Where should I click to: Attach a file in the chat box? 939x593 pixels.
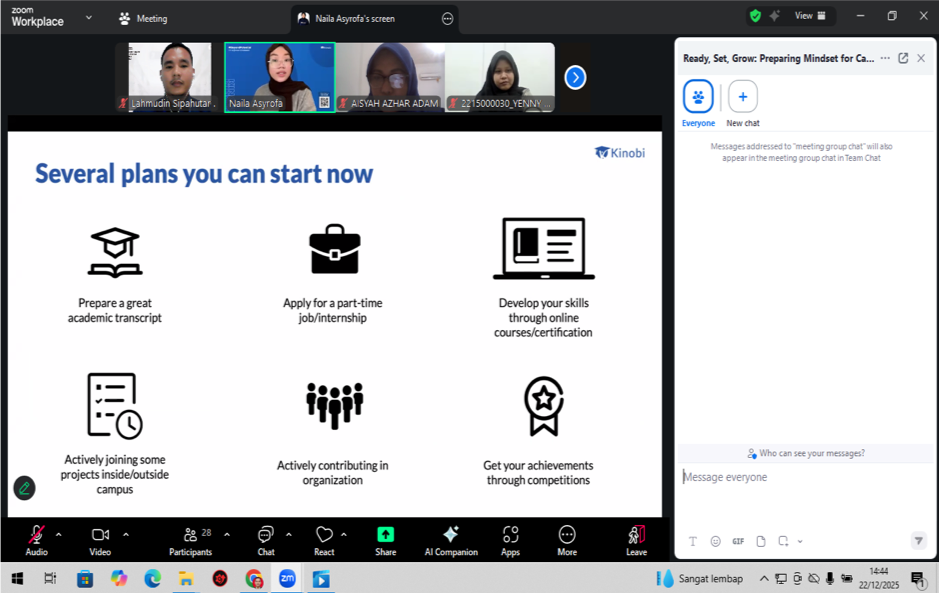coord(761,541)
